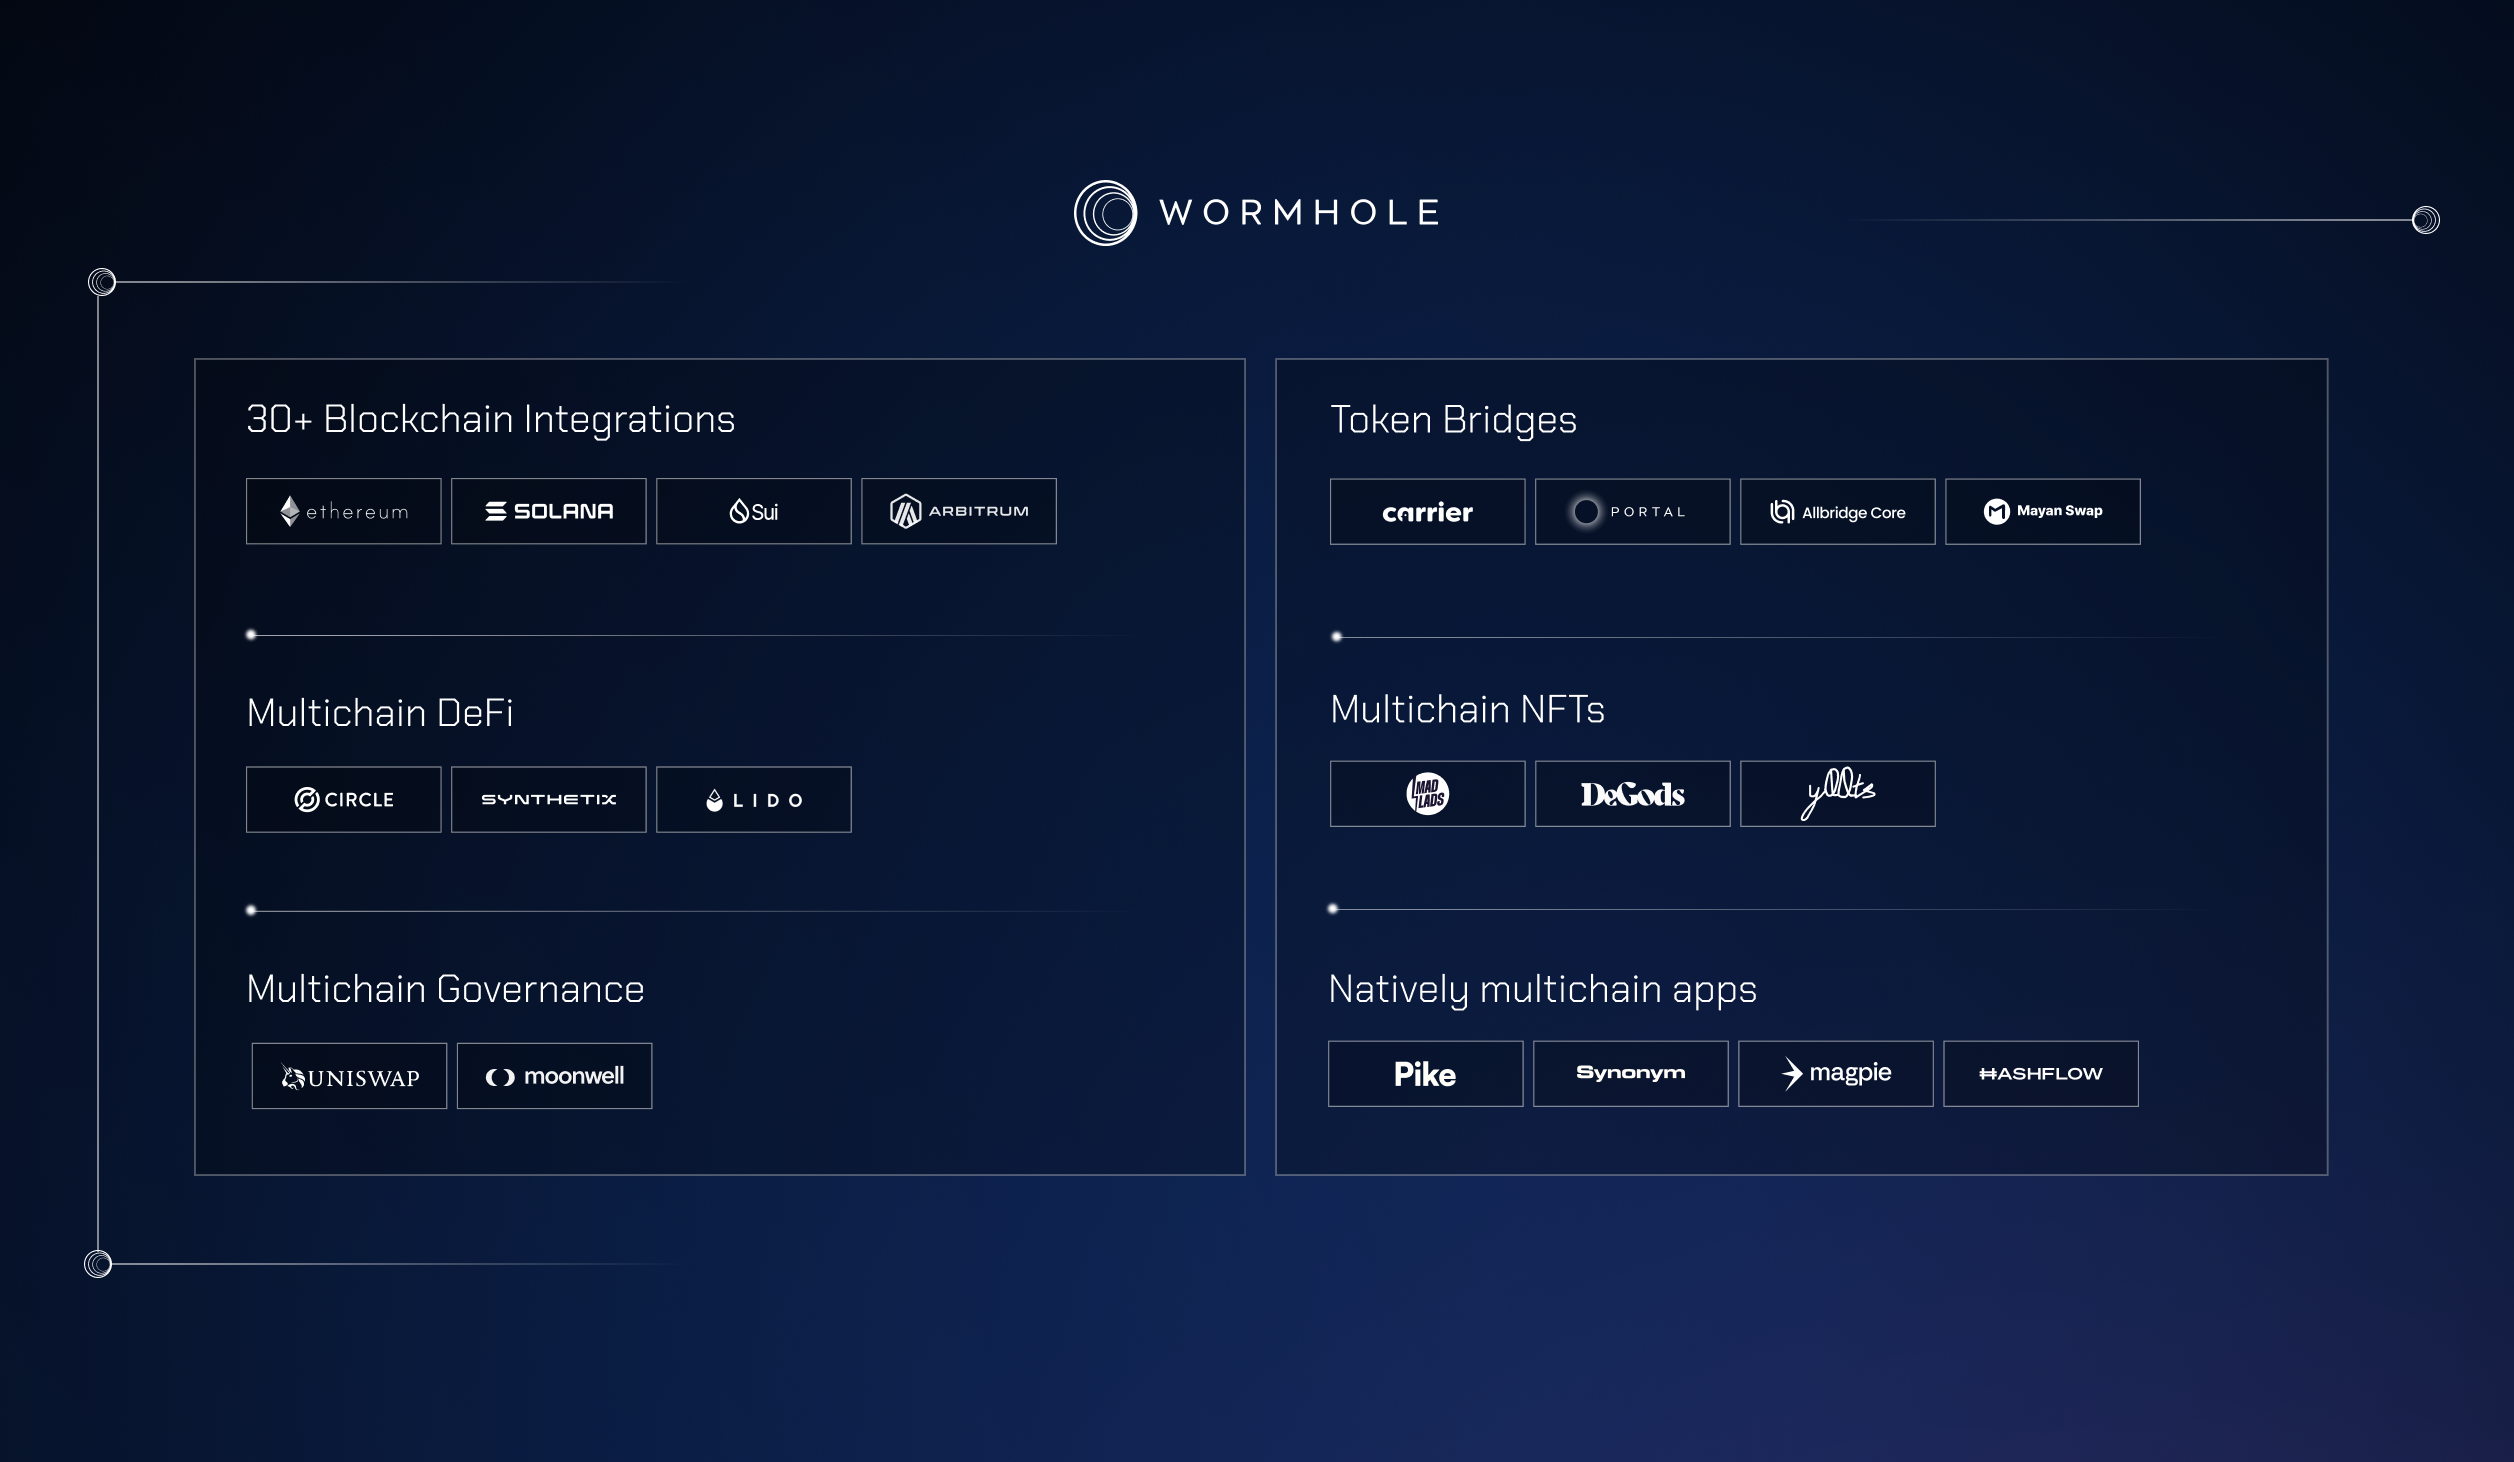
Task: Open the Portal token bridge tile
Action: click(1632, 511)
